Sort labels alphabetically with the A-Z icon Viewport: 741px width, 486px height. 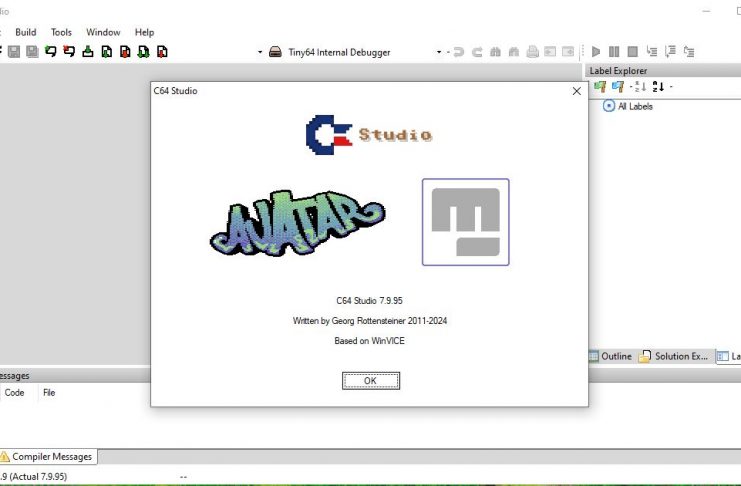click(658, 87)
